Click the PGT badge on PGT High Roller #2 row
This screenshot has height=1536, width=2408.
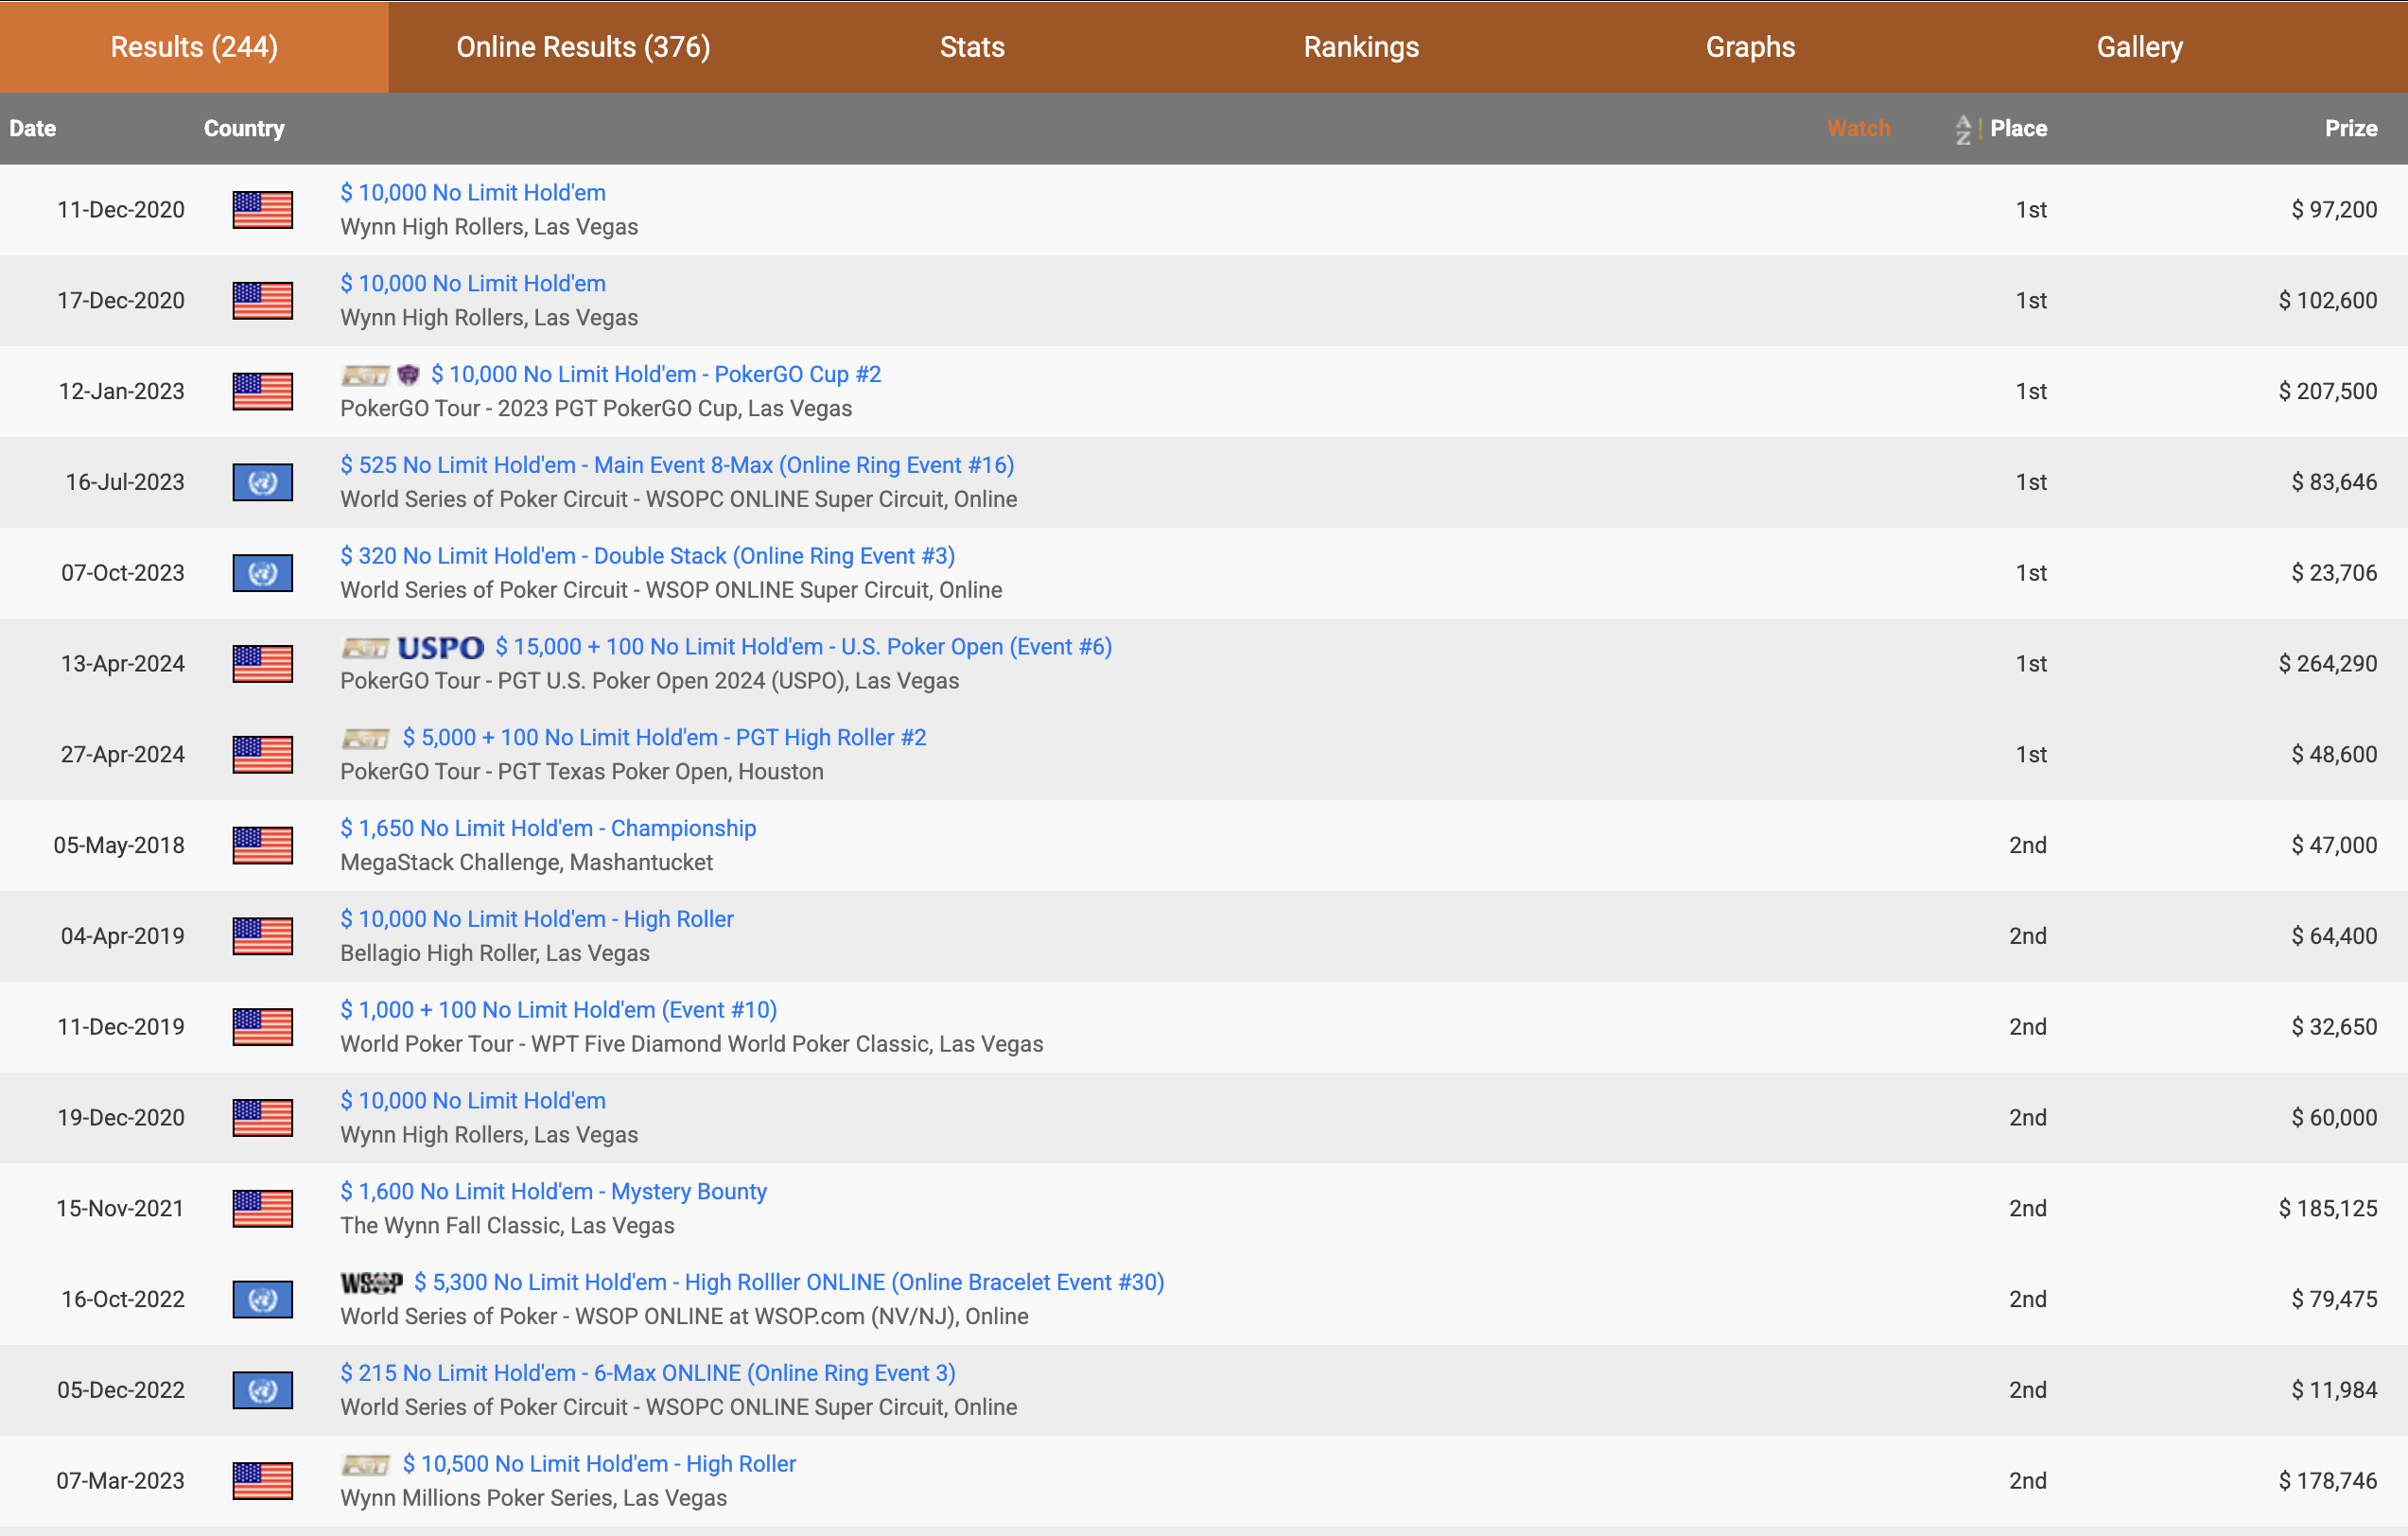tap(365, 739)
